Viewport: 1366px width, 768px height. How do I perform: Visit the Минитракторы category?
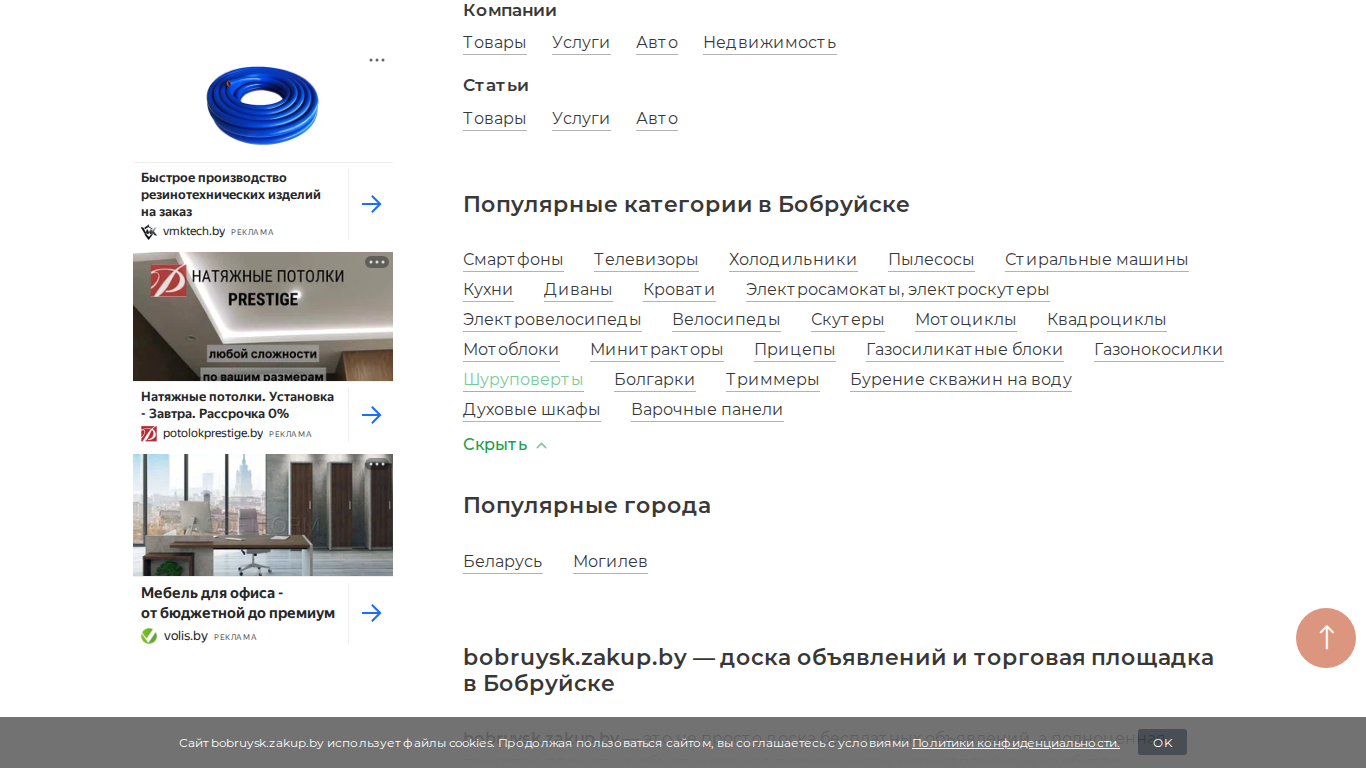pyautogui.click(x=657, y=350)
